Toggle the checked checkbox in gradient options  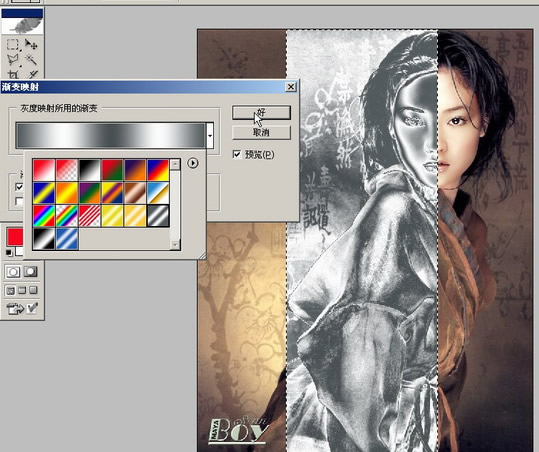pos(19,187)
